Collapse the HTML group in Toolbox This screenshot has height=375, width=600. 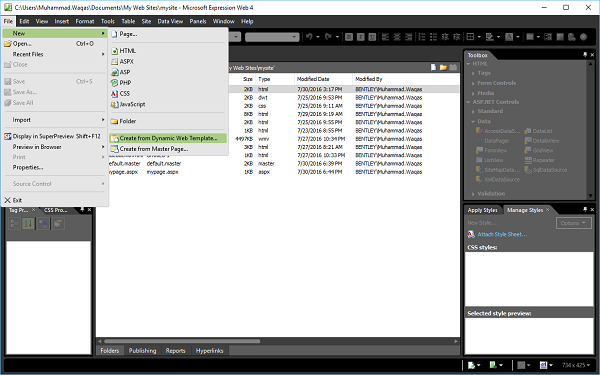click(x=468, y=64)
